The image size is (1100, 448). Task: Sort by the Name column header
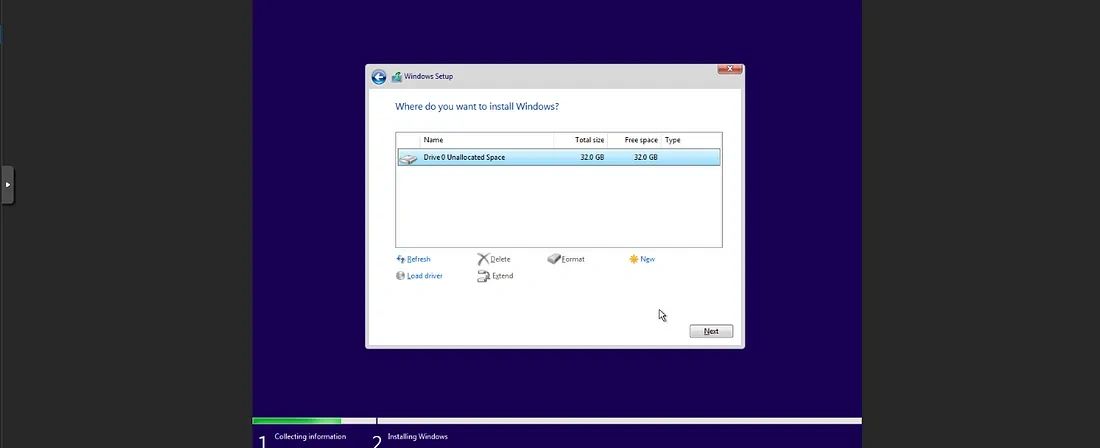(x=433, y=140)
